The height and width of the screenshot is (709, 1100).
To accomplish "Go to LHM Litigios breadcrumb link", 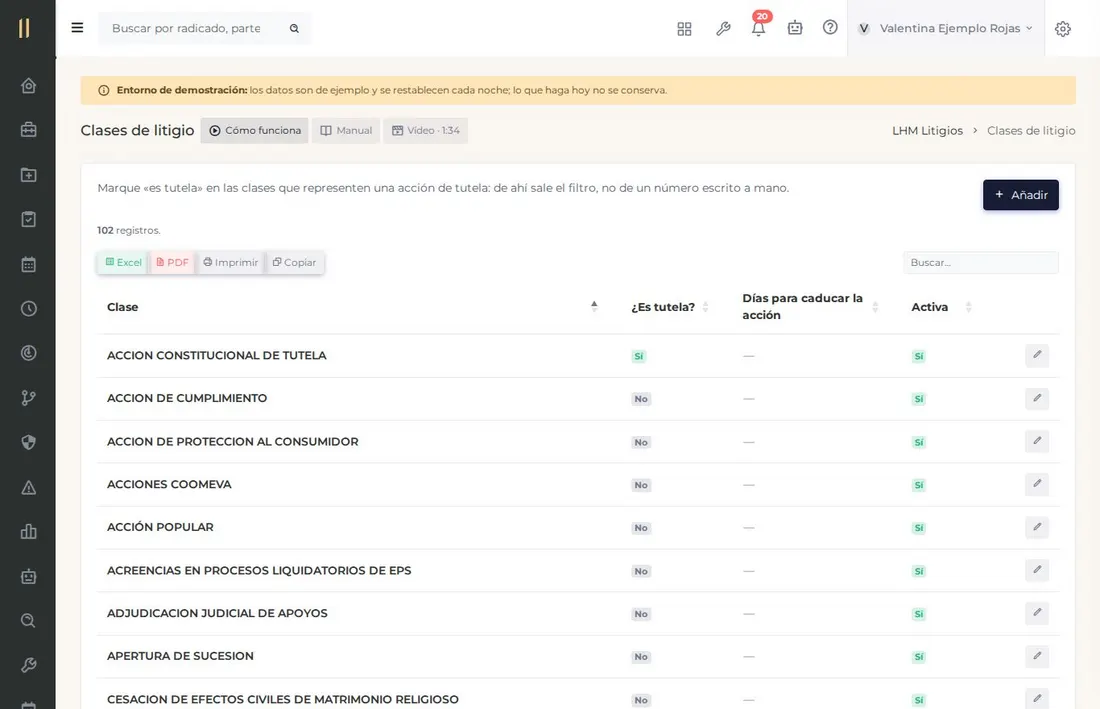I will click(x=927, y=130).
